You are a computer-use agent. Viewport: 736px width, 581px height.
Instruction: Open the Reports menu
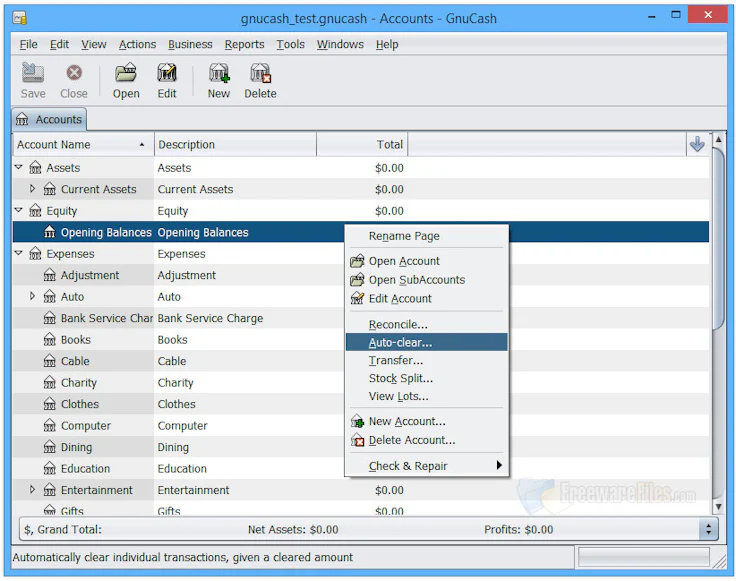pyautogui.click(x=244, y=44)
